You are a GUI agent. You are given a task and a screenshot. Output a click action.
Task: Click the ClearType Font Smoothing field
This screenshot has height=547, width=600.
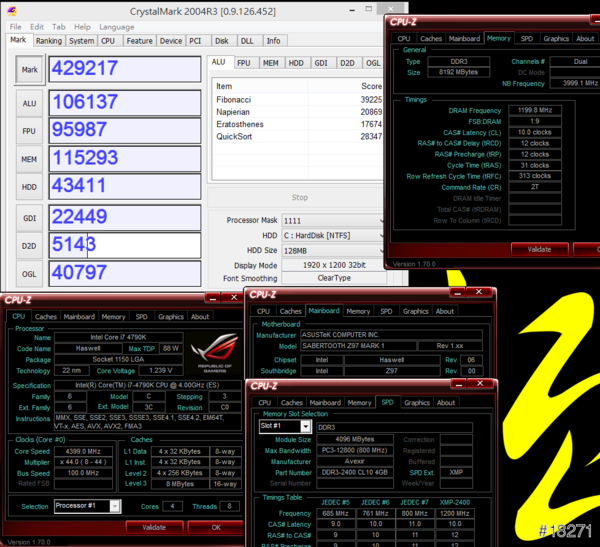[x=334, y=278]
